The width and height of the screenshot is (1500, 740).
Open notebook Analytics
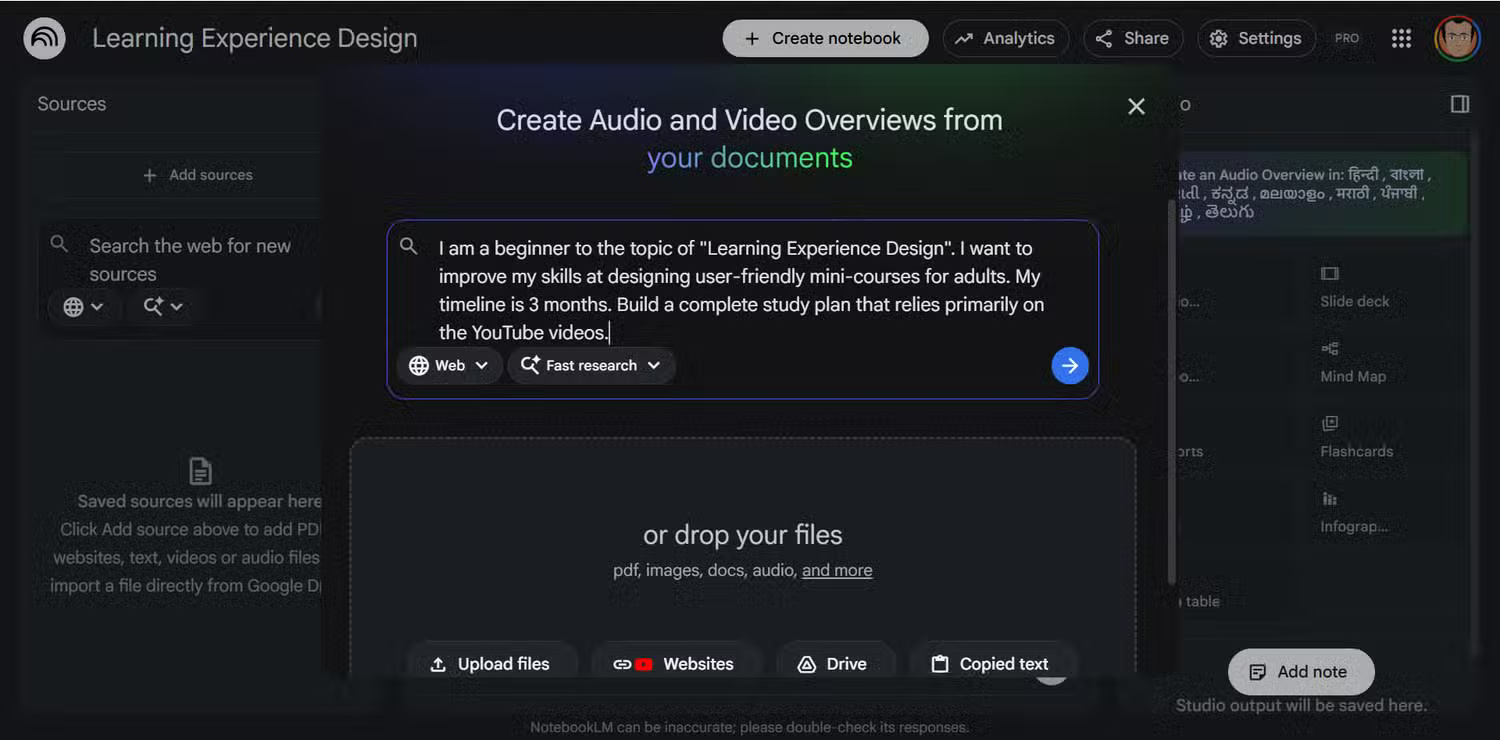tap(1006, 38)
